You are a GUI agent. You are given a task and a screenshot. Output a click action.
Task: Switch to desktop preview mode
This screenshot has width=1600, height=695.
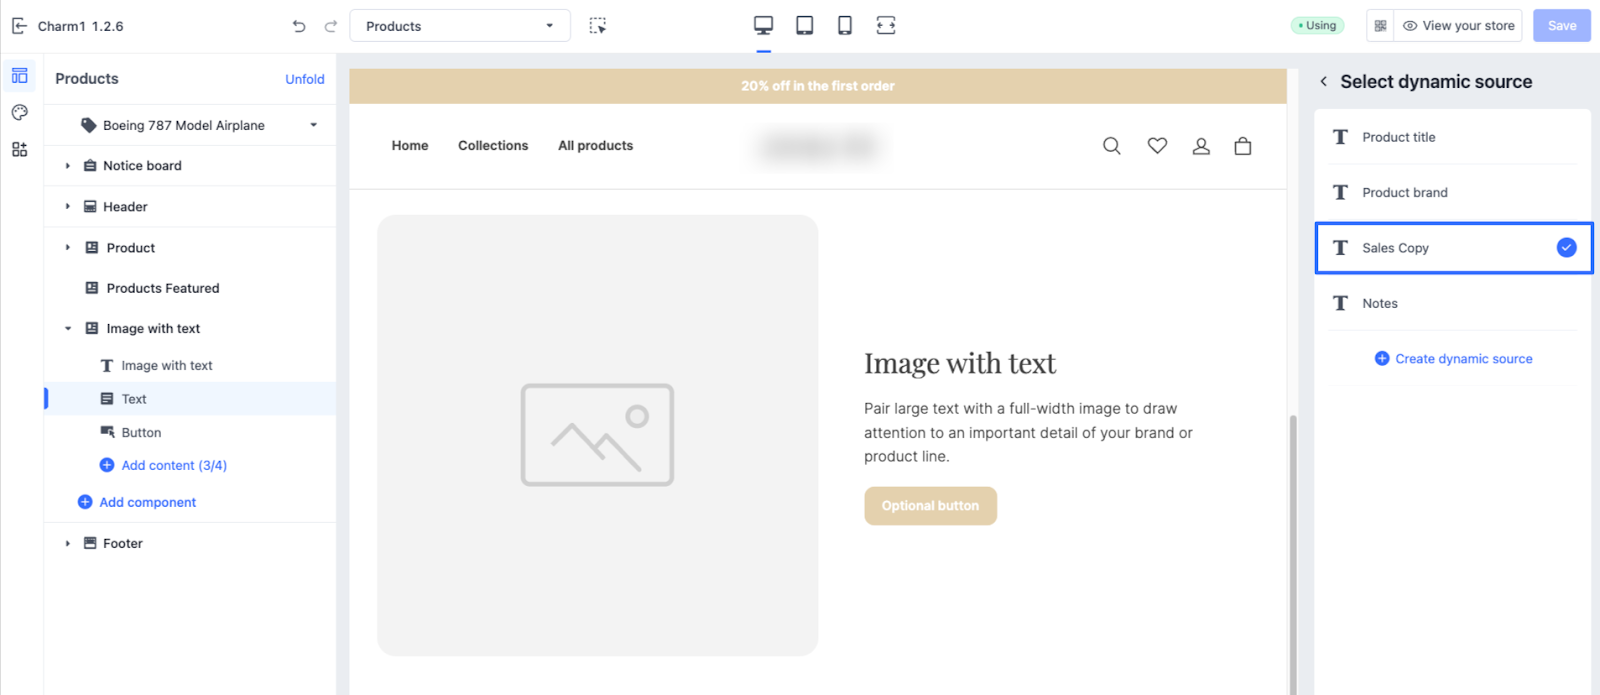(x=763, y=26)
